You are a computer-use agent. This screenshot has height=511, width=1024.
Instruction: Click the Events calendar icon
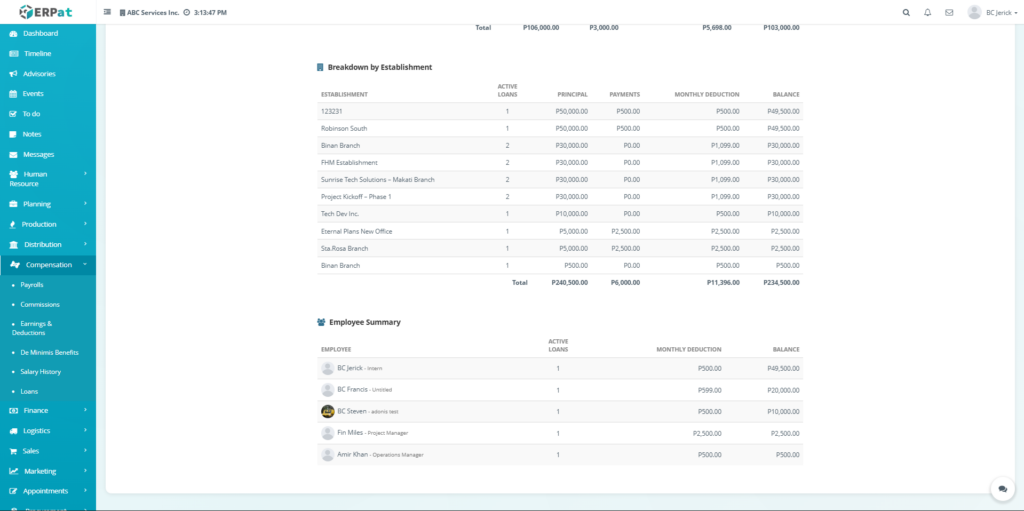click(x=13, y=93)
